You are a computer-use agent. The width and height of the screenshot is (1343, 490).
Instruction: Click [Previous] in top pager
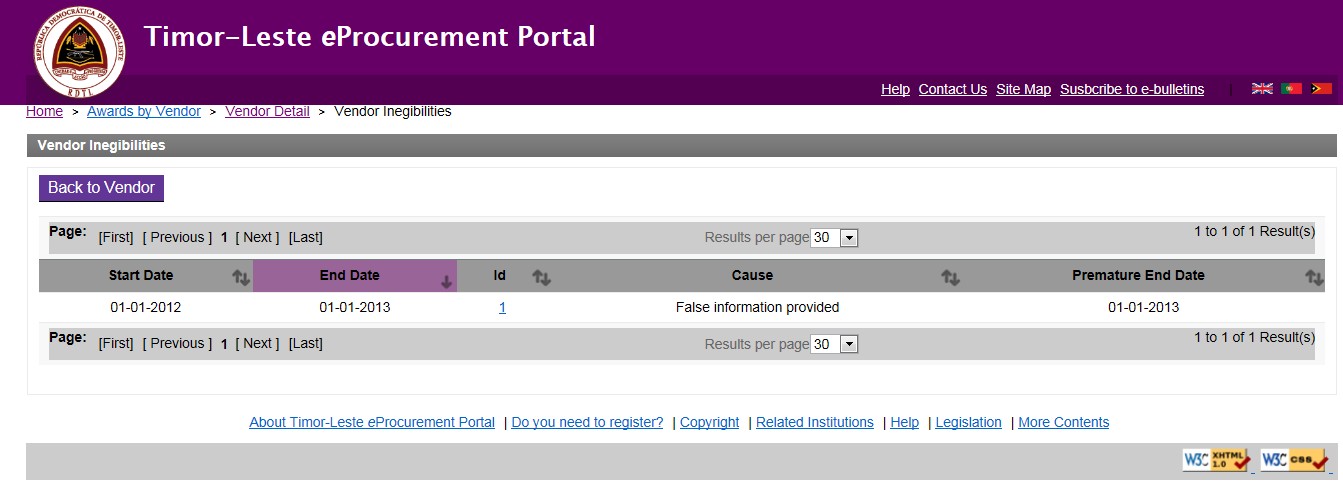[x=177, y=237]
